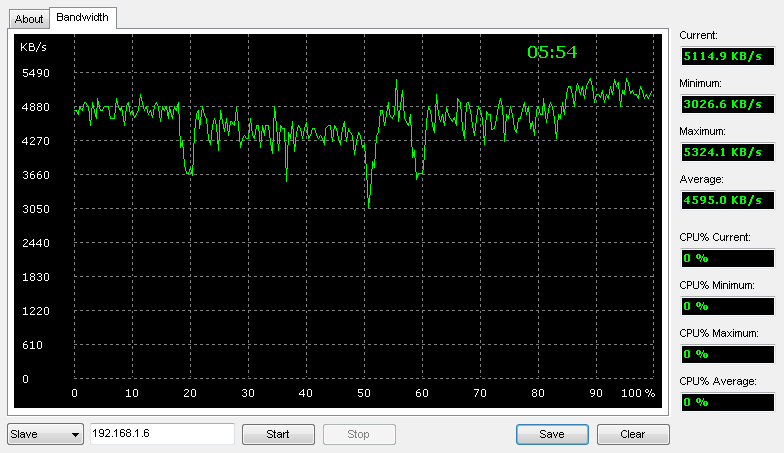Click the IP address field 192.168.1.6

tap(162, 434)
